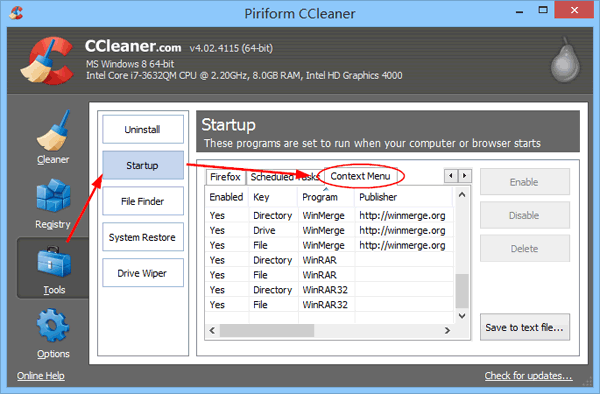Click Save to text file button
Image resolution: width=600 pixels, height=394 pixels.
(x=525, y=327)
